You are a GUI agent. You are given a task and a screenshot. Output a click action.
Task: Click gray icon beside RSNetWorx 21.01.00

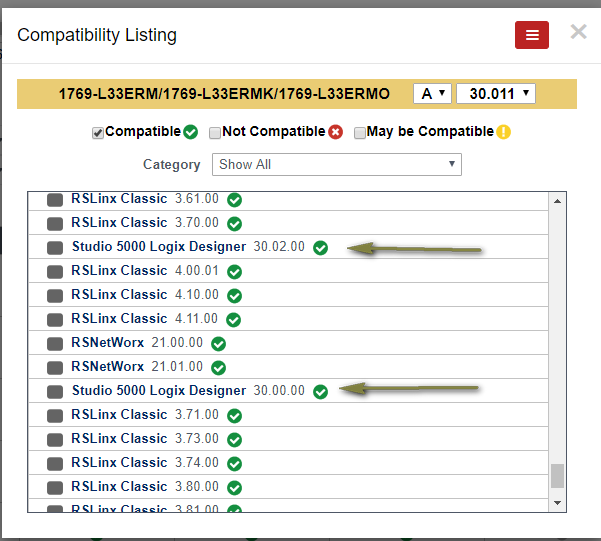55,368
